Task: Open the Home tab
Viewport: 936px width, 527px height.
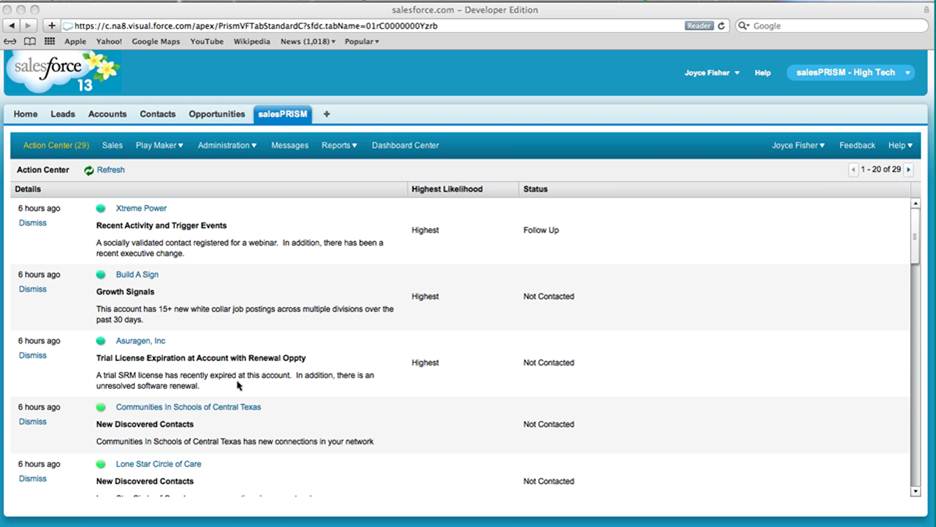Action: (x=26, y=114)
